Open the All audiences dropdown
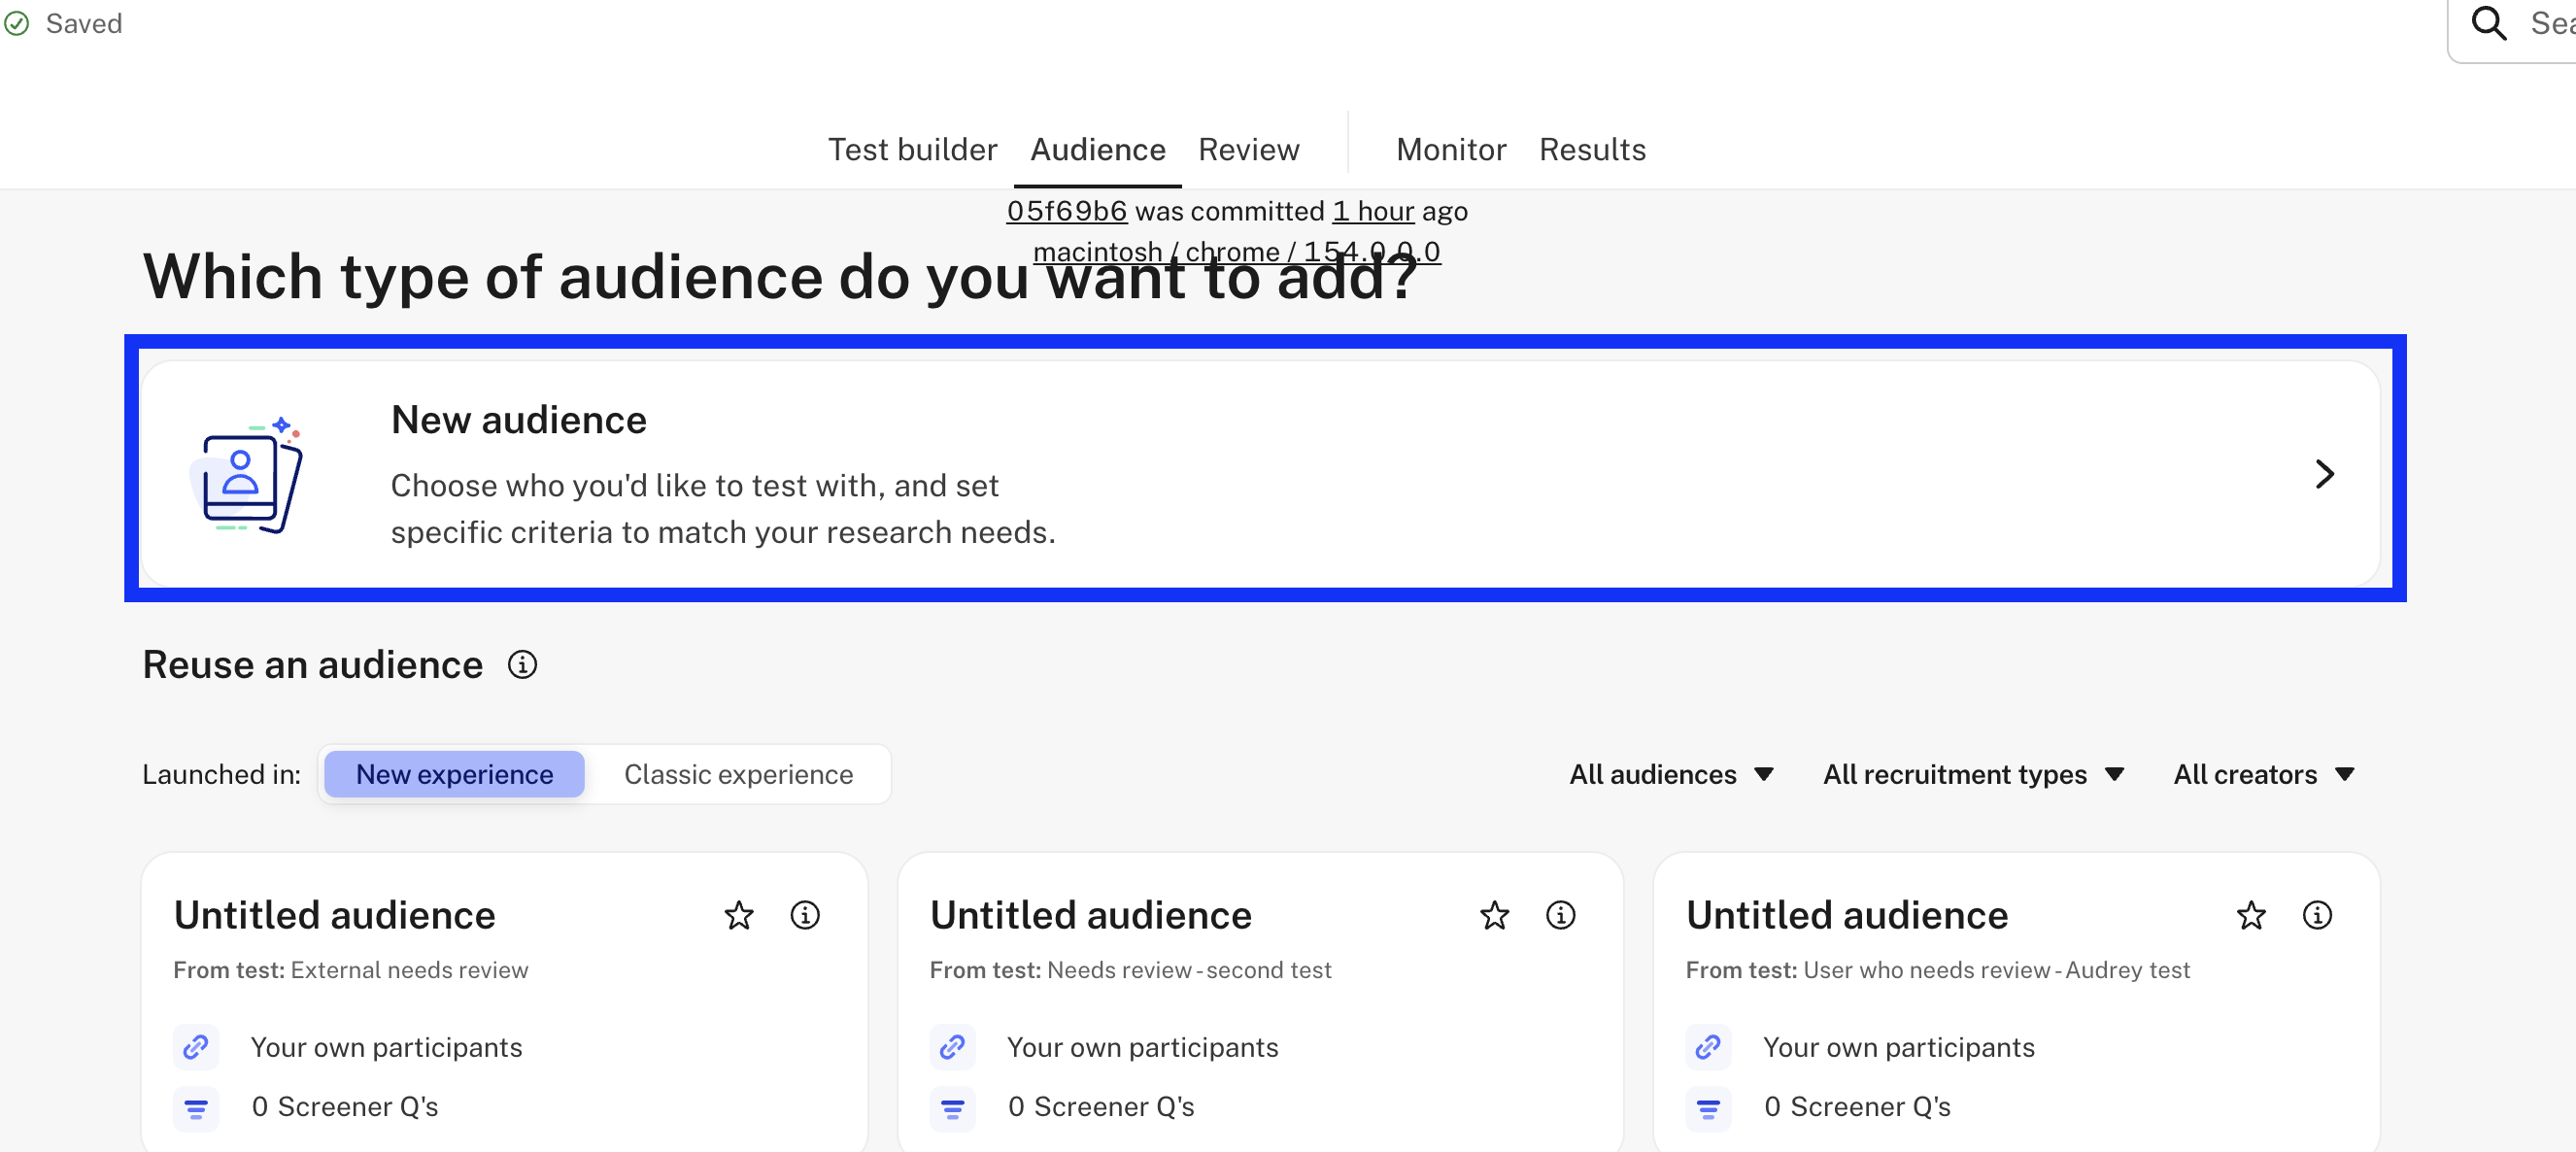Viewport: 2576px width, 1152px height. coord(1671,774)
